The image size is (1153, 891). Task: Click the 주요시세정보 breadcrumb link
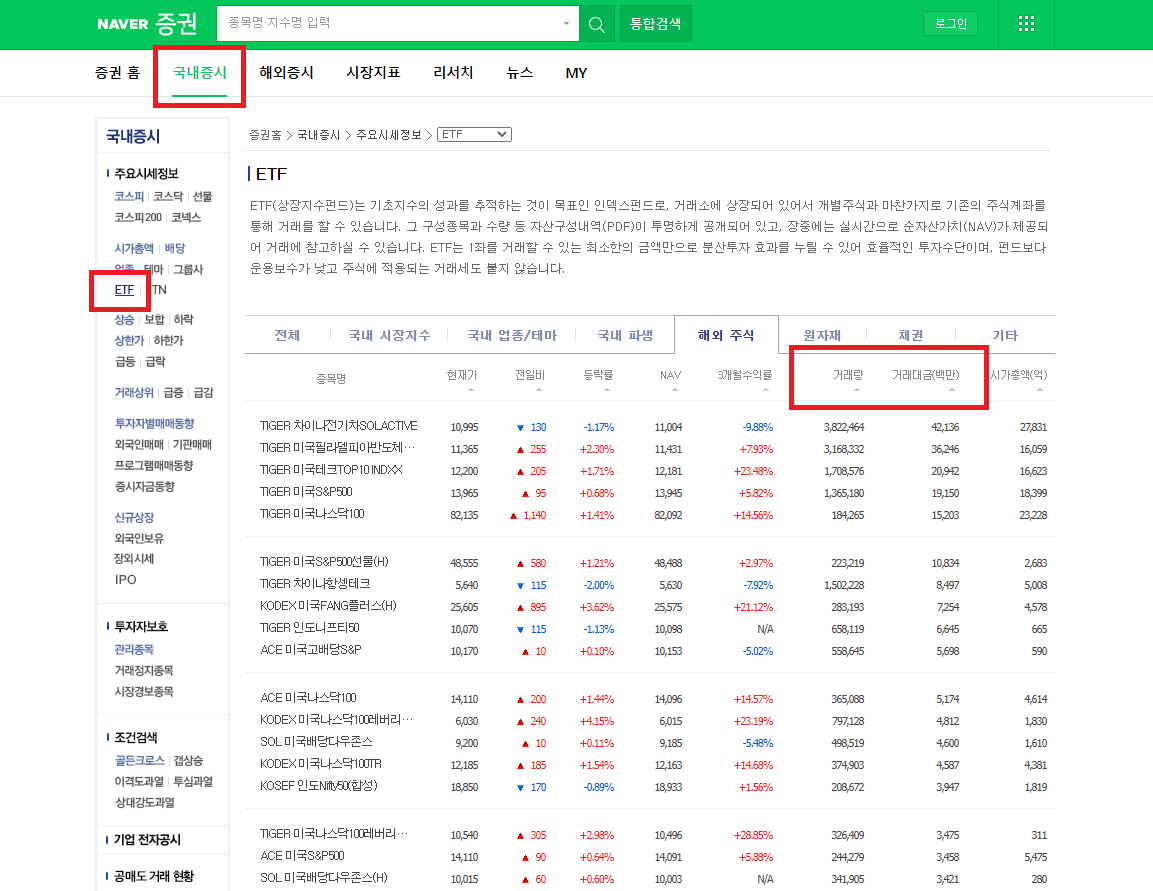coord(389,135)
